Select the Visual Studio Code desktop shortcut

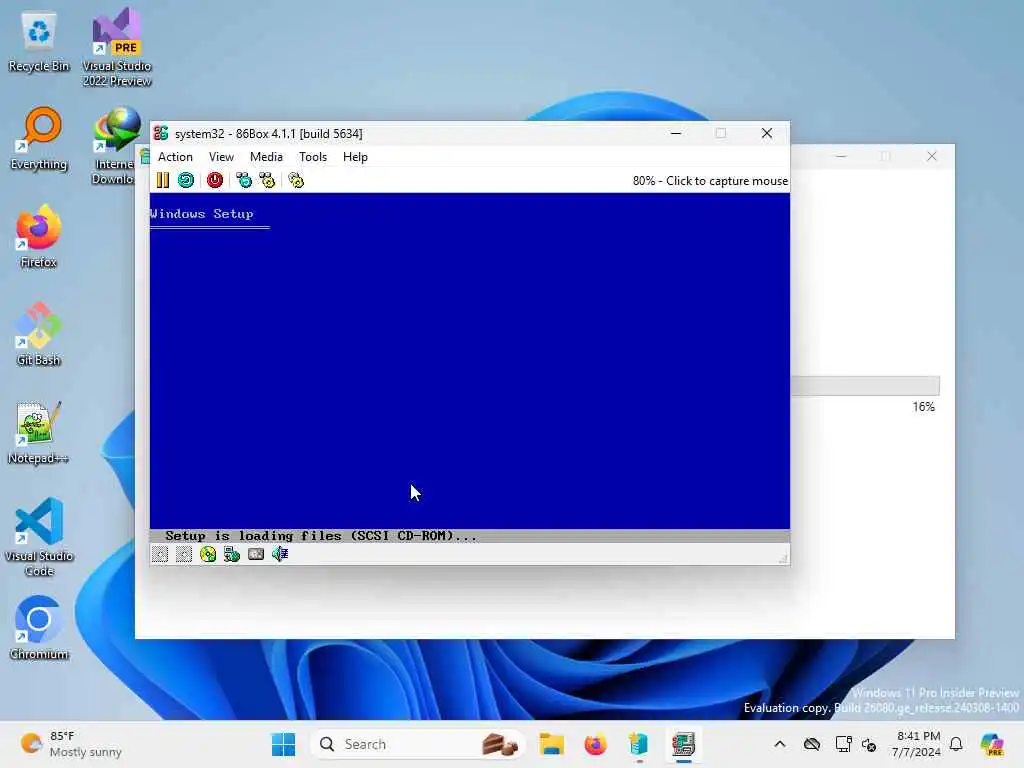pyautogui.click(x=39, y=537)
